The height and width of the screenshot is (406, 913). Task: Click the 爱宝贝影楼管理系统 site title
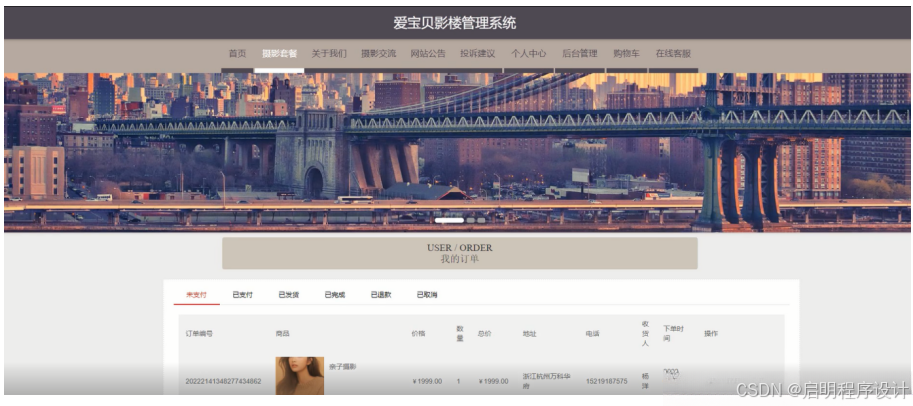pyautogui.click(x=454, y=23)
